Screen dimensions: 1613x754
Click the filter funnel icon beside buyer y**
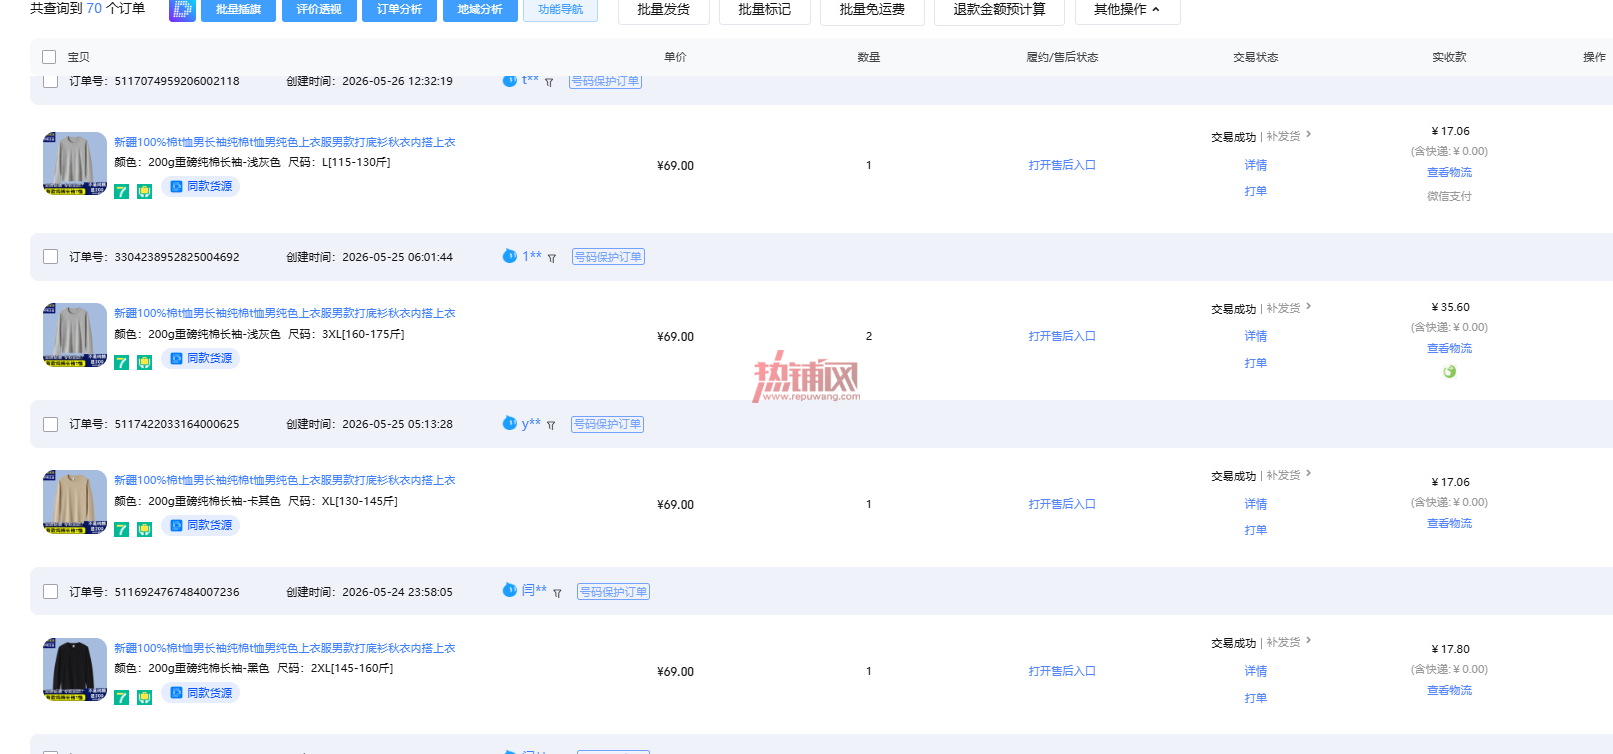[551, 426]
